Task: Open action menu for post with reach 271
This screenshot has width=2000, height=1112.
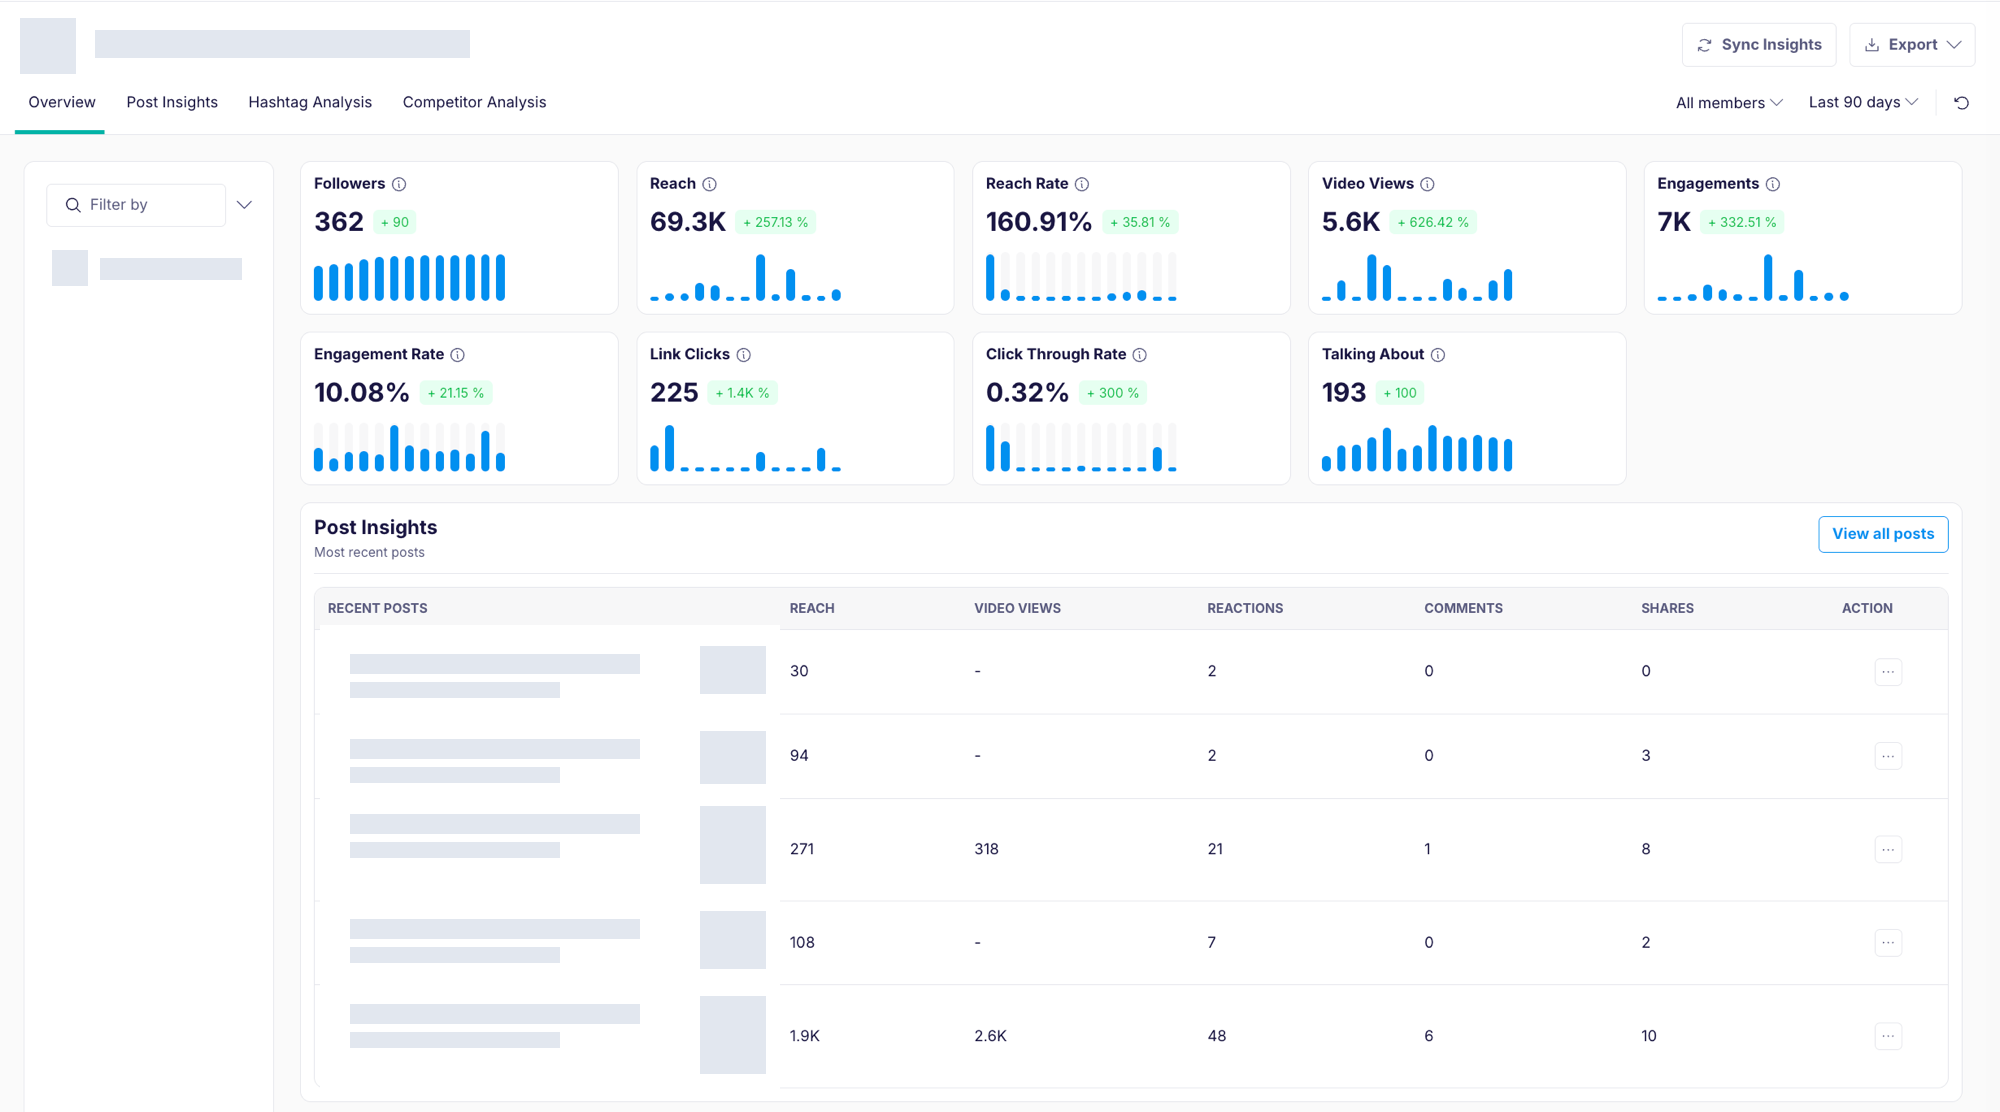Action: click(x=1888, y=849)
